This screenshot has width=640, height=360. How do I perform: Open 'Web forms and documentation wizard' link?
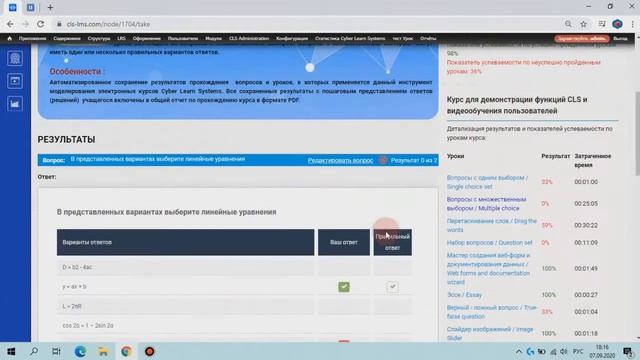click(489, 269)
